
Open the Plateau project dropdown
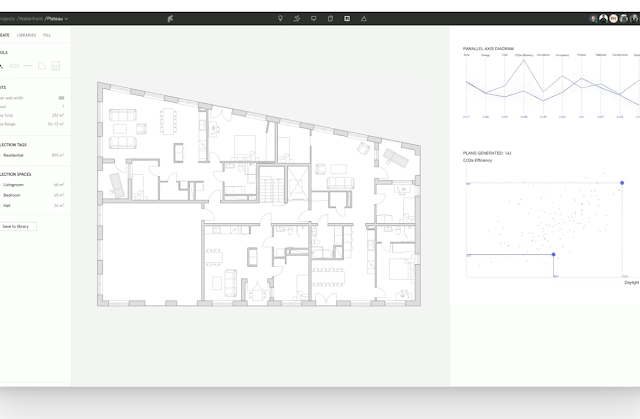tap(54, 18)
